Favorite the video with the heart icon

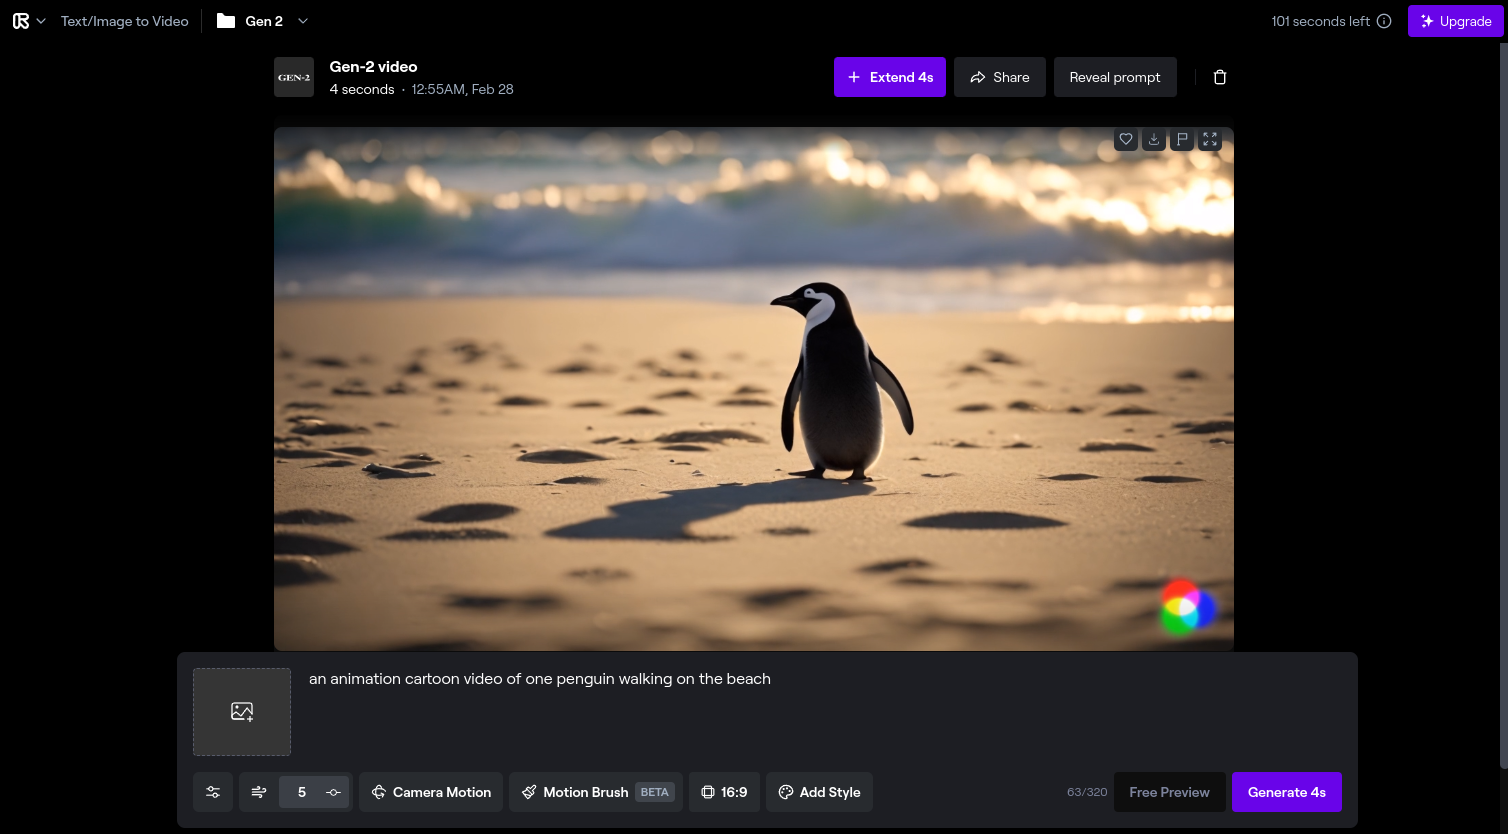point(1126,140)
